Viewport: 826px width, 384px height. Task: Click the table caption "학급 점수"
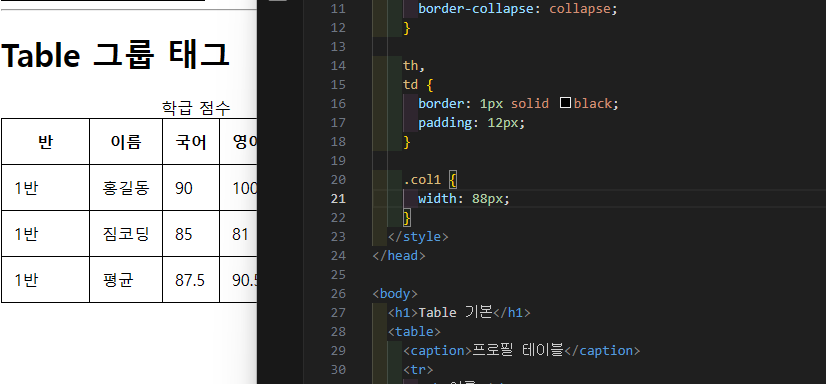pyautogui.click(x=195, y=109)
